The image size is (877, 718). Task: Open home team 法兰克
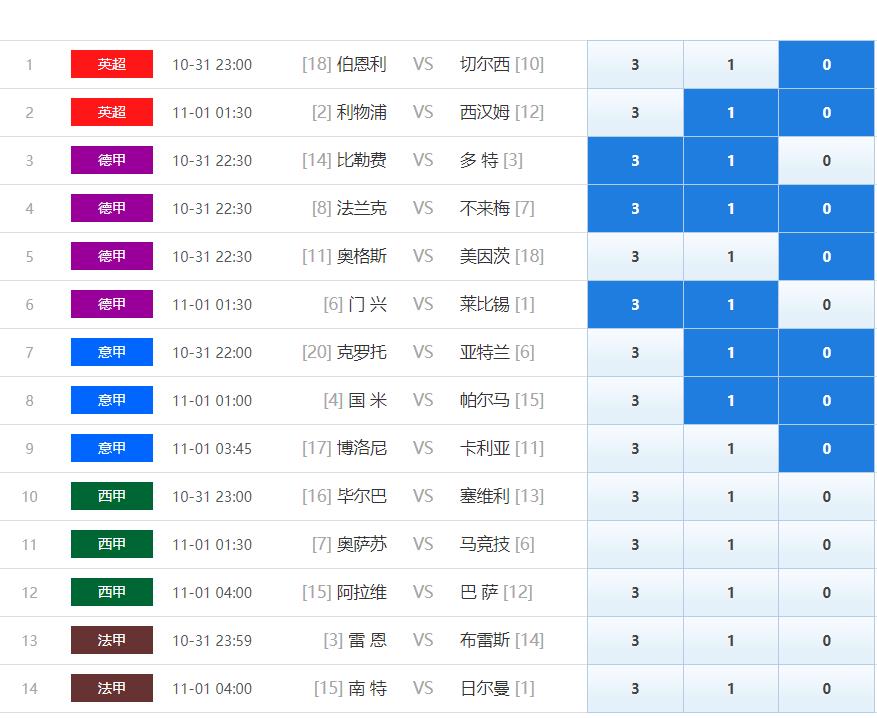(x=361, y=209)
